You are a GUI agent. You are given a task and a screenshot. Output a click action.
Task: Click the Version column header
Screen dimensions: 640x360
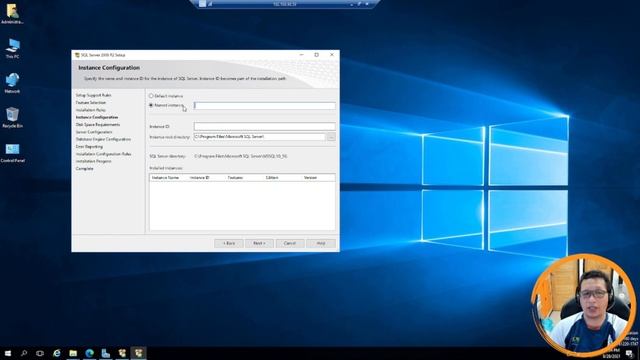coord(318,178)
